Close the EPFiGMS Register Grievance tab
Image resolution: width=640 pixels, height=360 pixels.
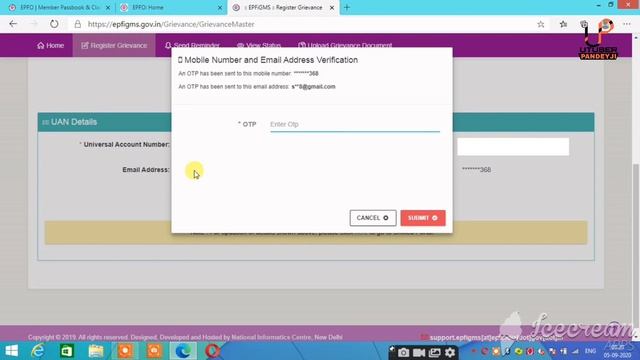[x=332, y=8]
